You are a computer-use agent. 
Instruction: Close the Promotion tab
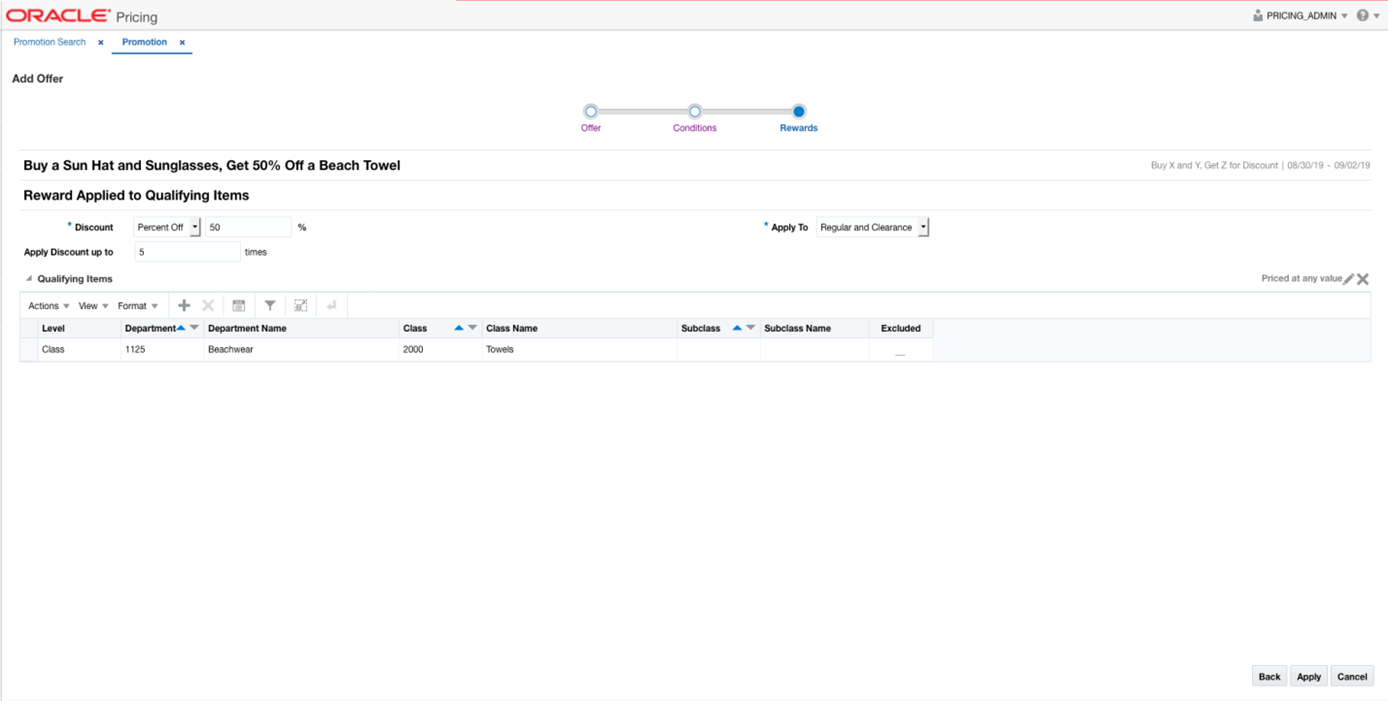coord(182,42)
